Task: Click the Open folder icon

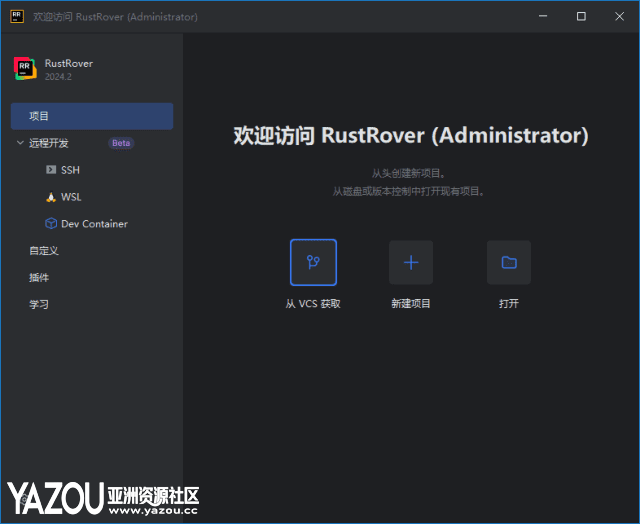Action: (x=509, y=262)
